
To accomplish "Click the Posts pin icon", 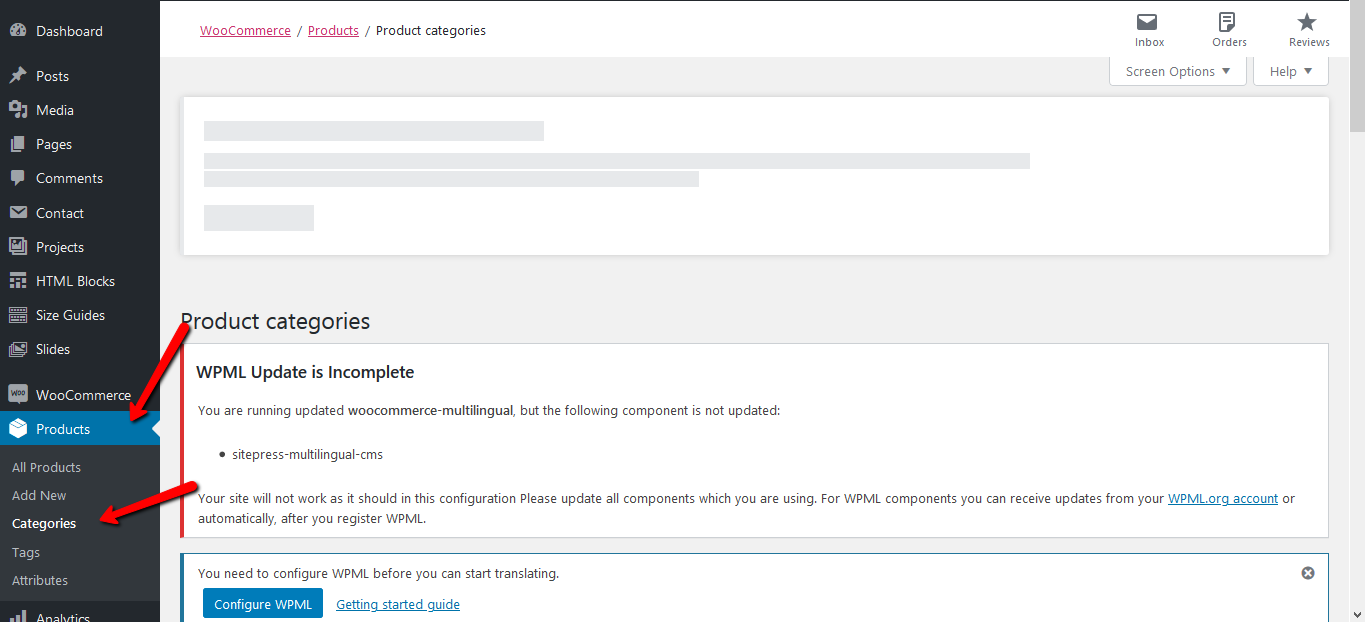I will (x=18, y=76).
